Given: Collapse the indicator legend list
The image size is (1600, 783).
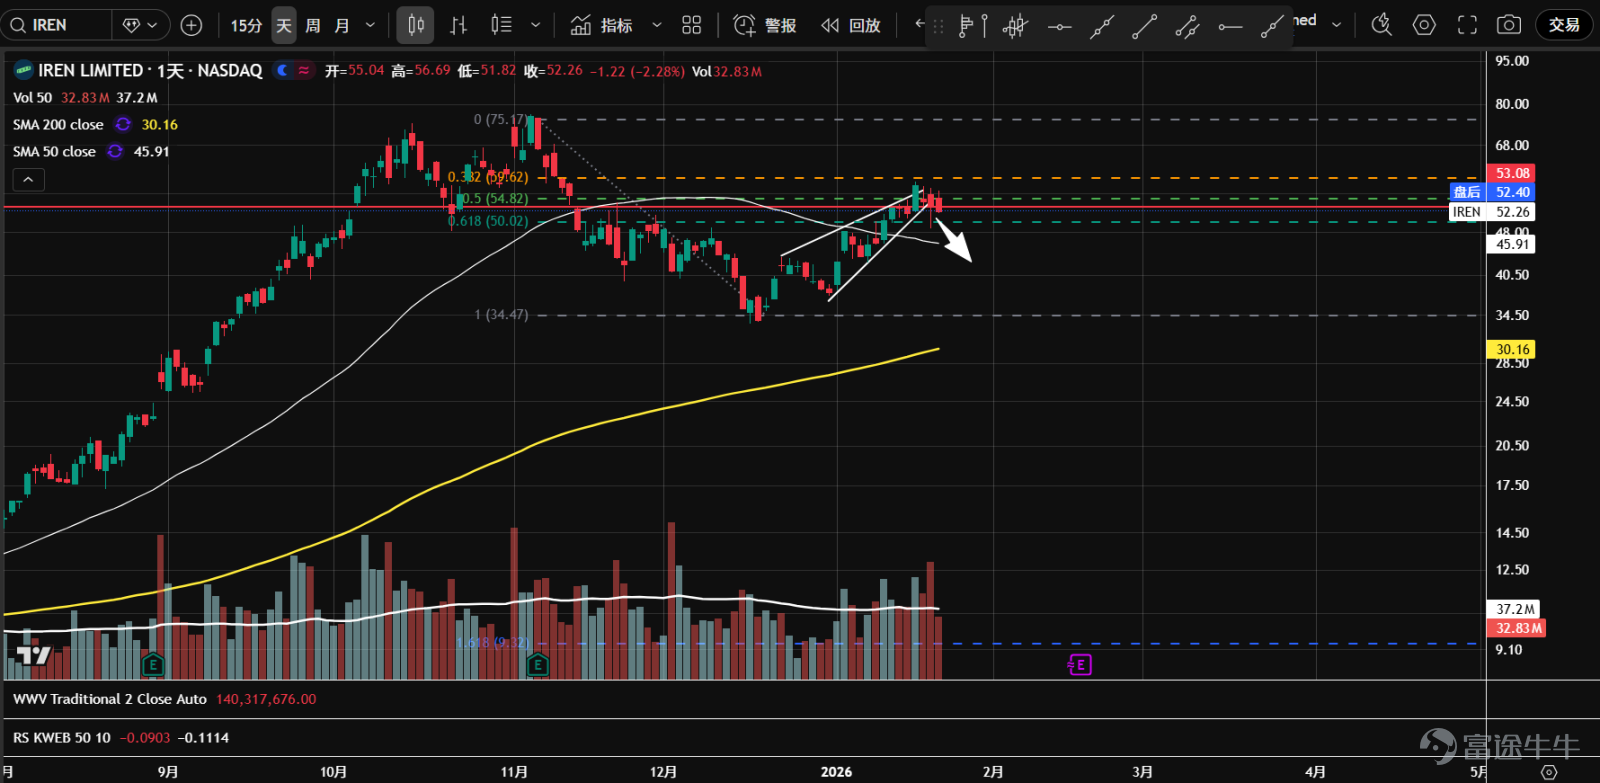Looking at the screenshot, I should tap(28, 180).
